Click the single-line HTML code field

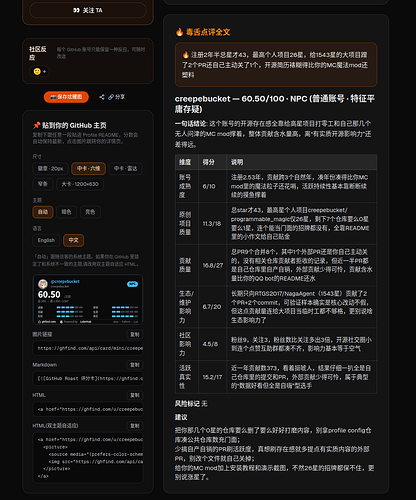click(88, 409)
